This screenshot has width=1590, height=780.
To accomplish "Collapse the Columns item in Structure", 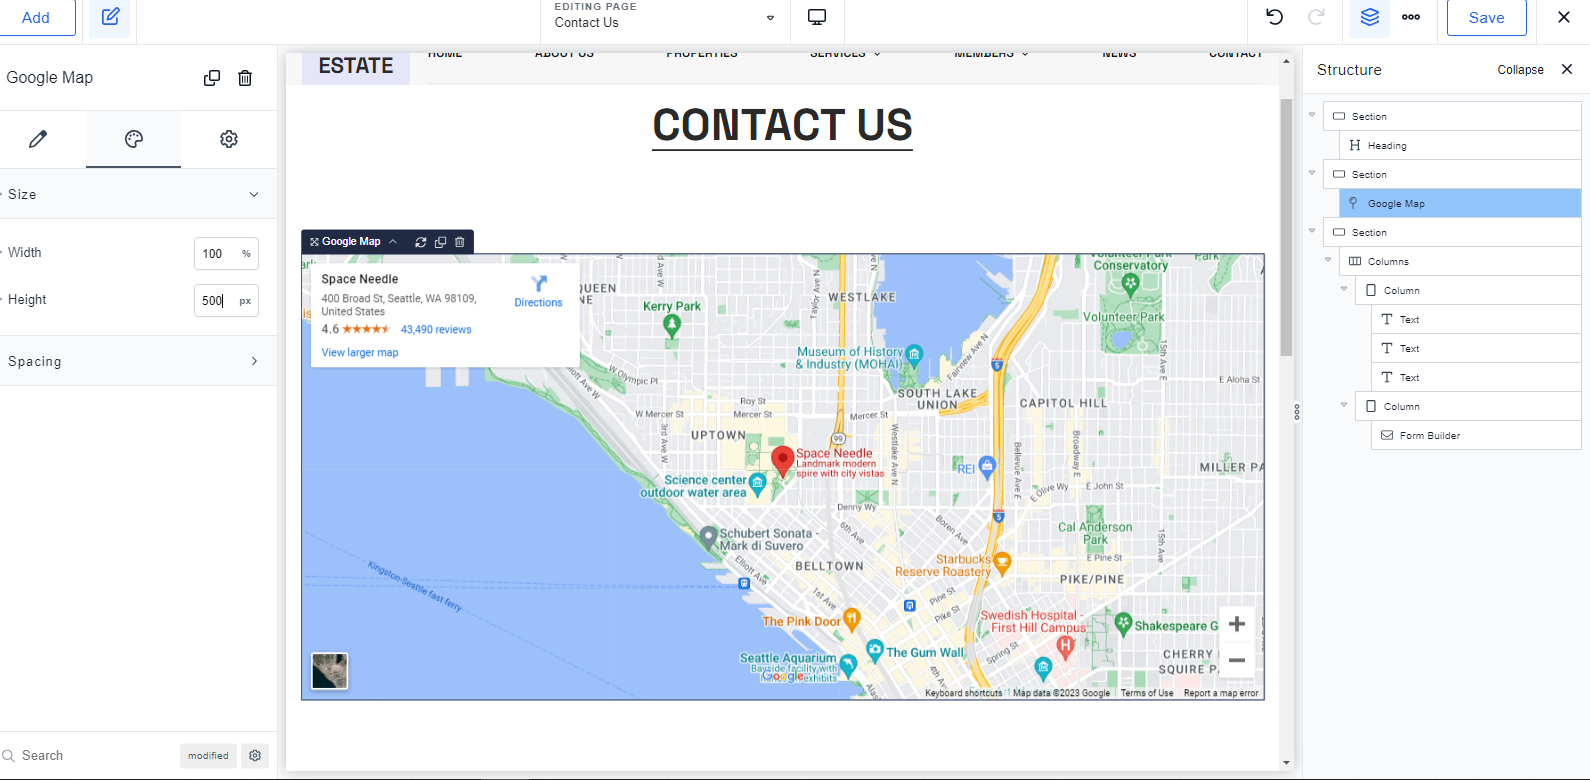I will point(1328,260).
